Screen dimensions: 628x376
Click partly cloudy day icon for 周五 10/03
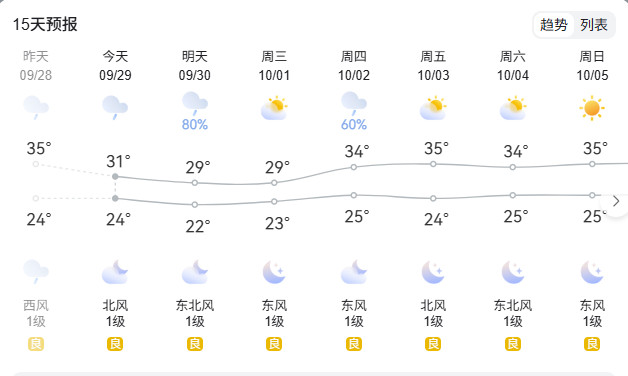[x=433, y=108]
